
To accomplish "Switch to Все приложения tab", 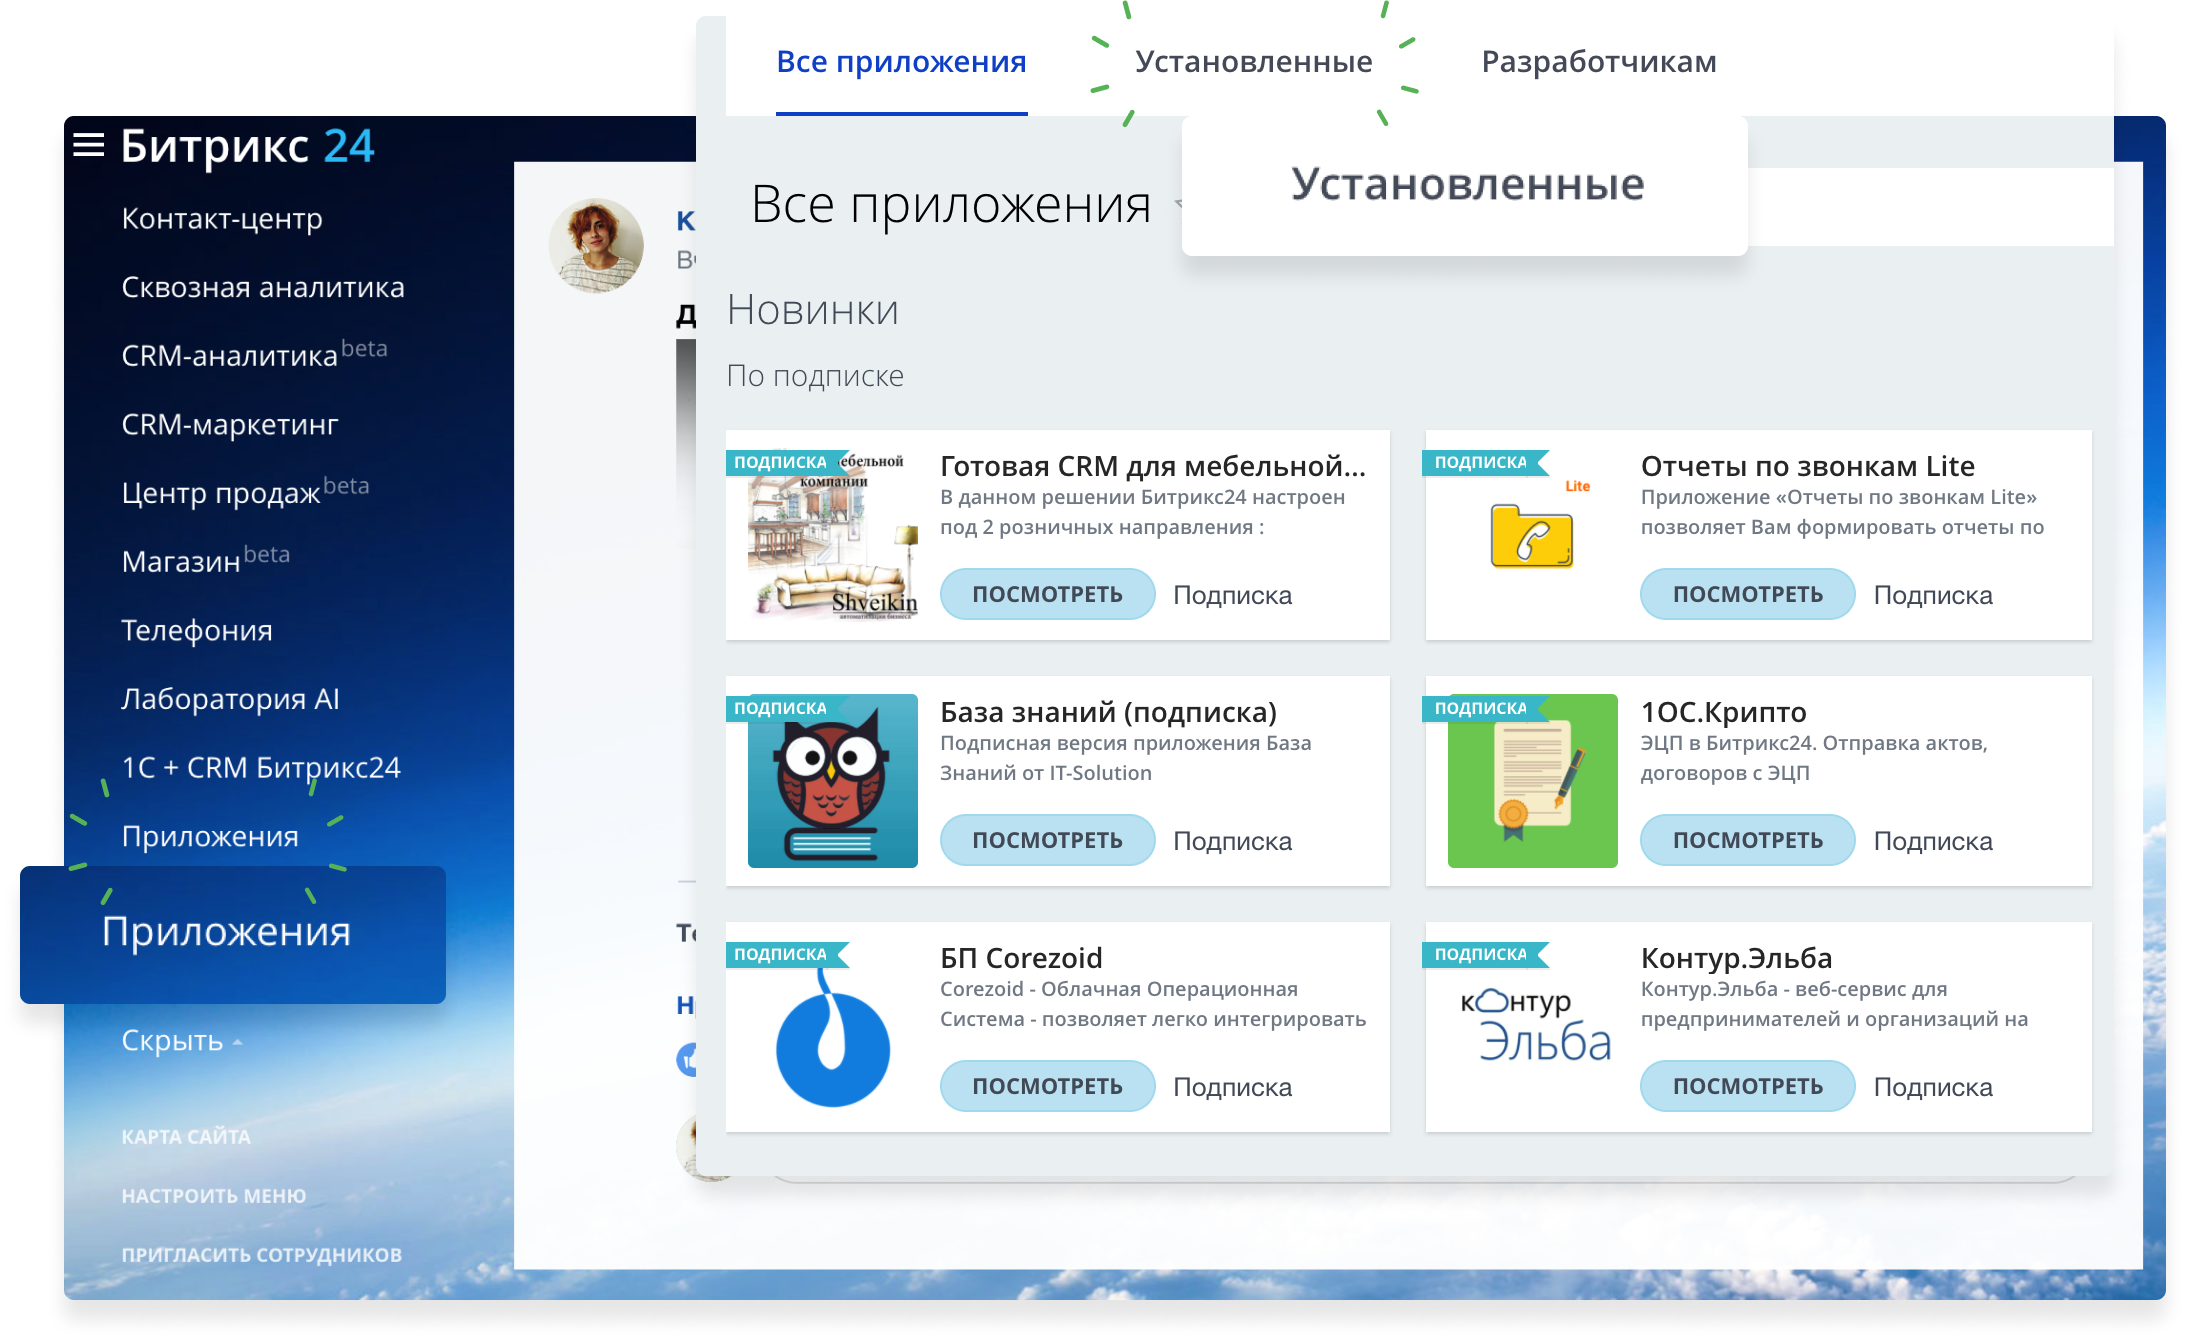I will 901,62.
